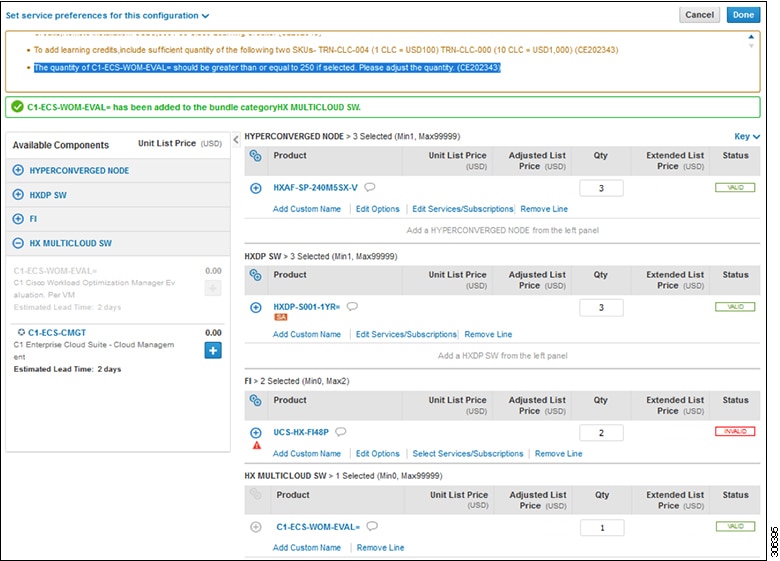Click the comment icon next to UCS-HX-FI48P
The image size is (780, 561).
(341, 432)
